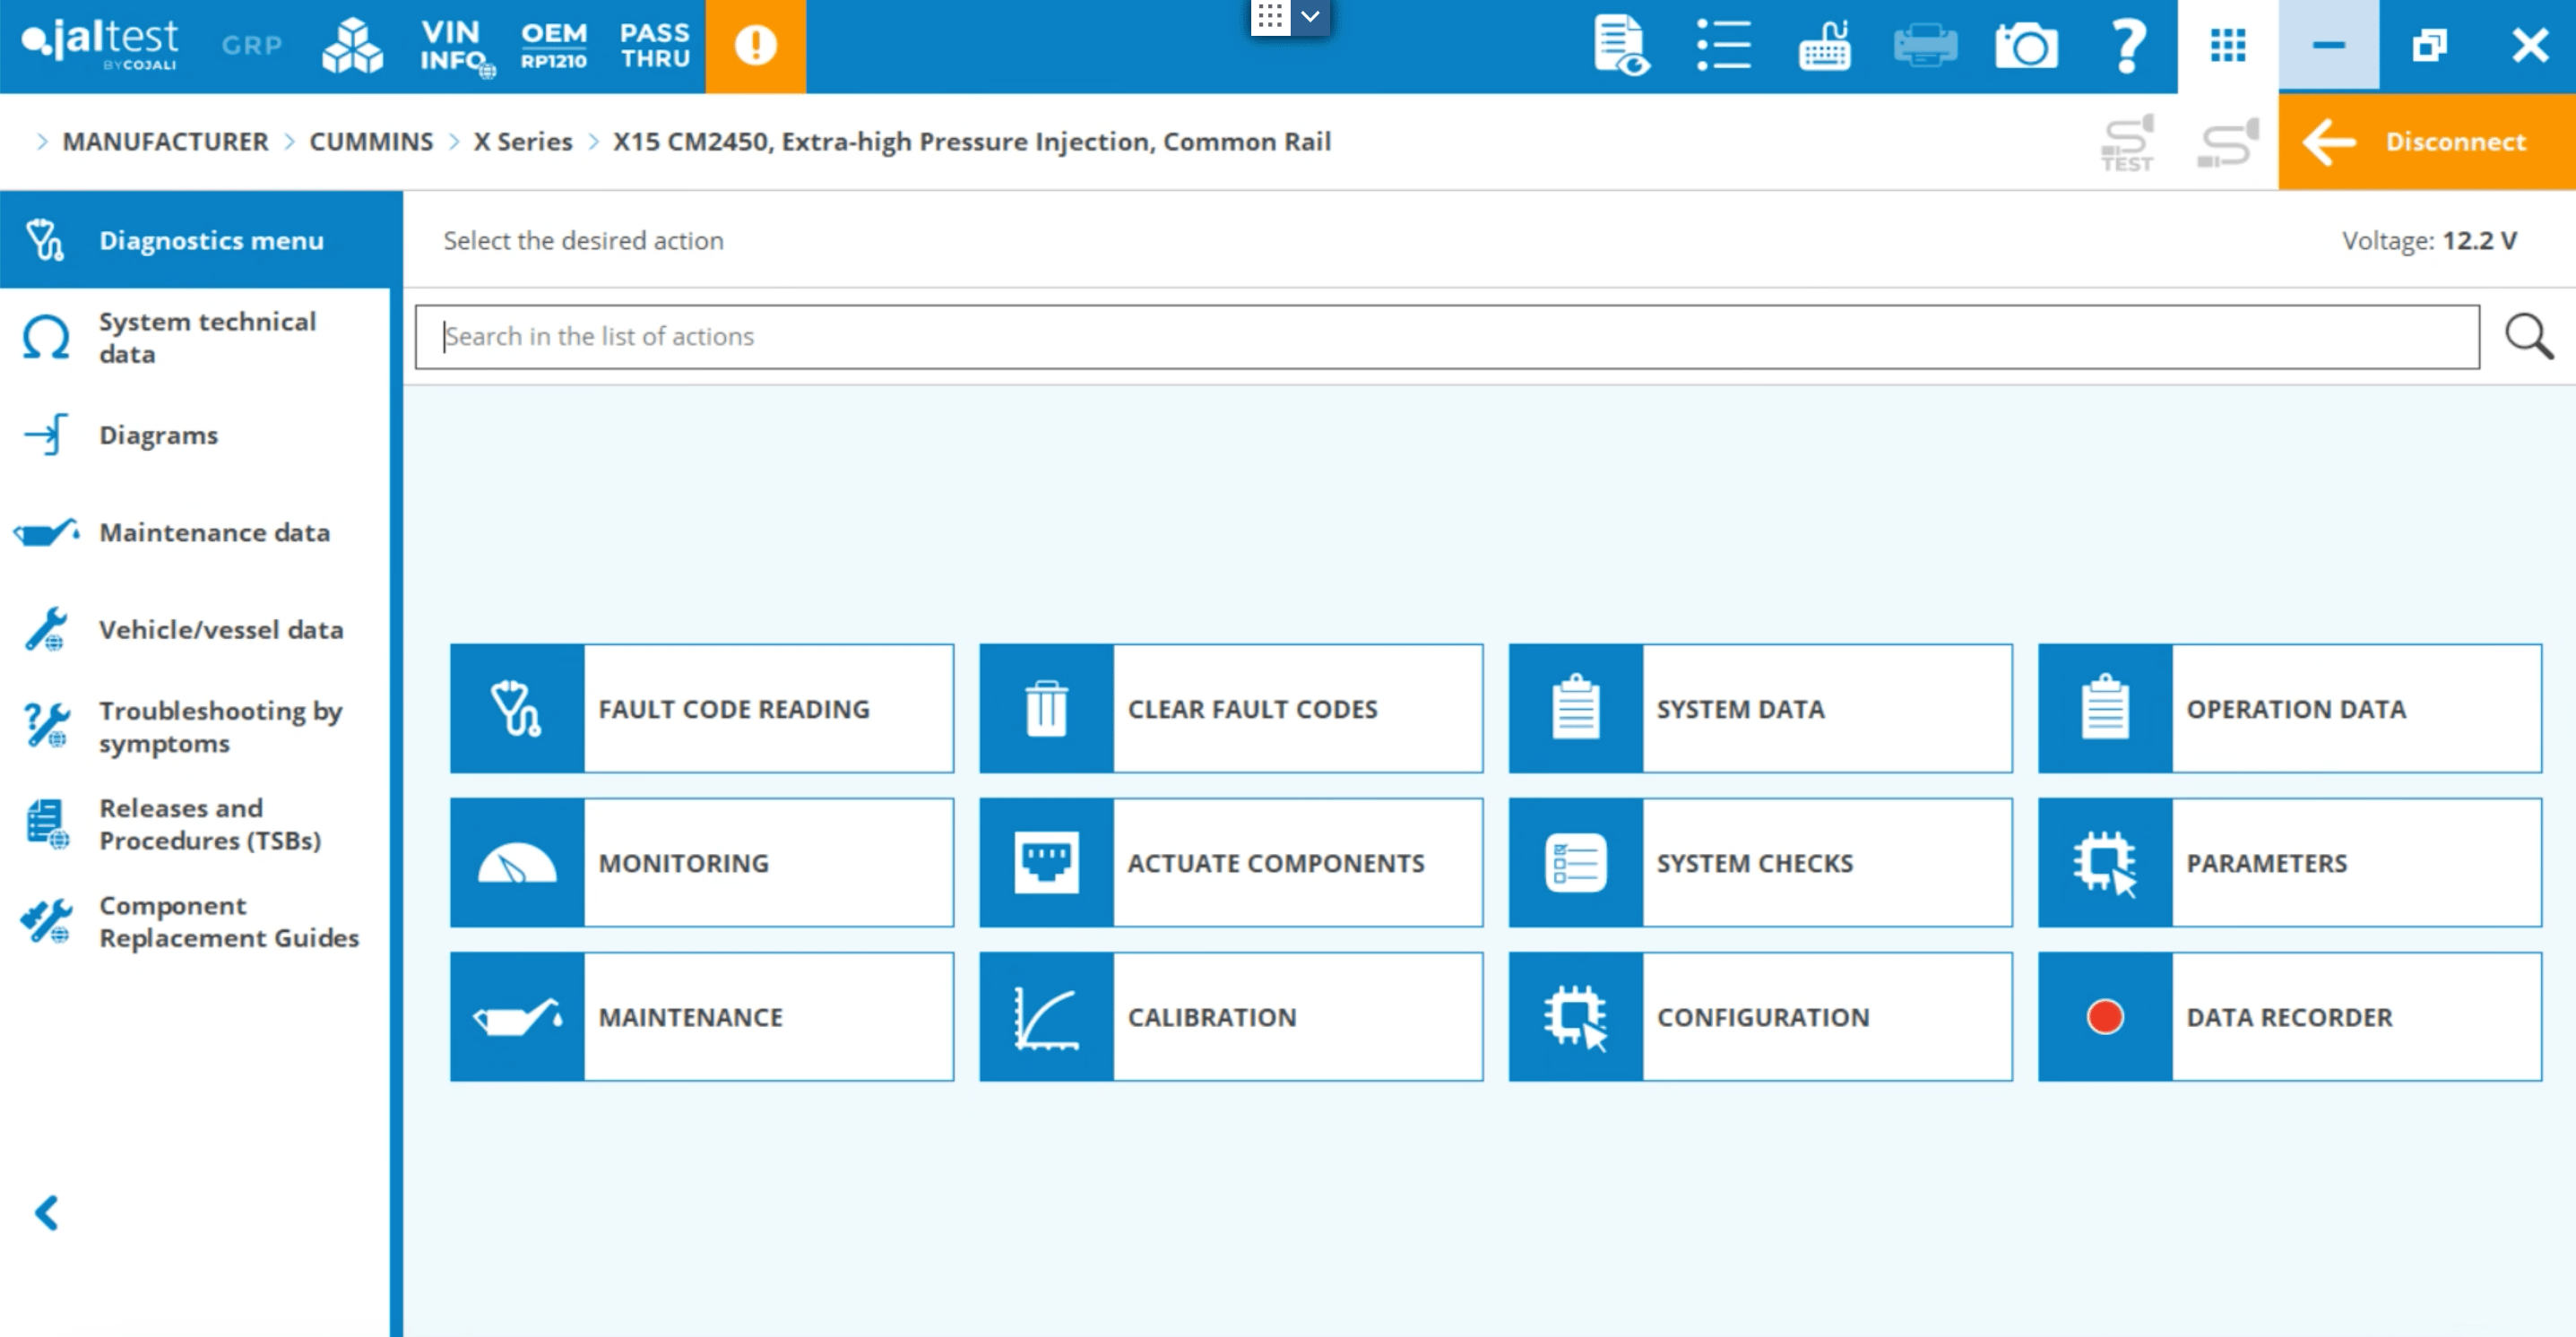Viewport: 2576px width, 1337px height.
Task: Open the on-screen keyboard icon
Action: pos(1824,46)
